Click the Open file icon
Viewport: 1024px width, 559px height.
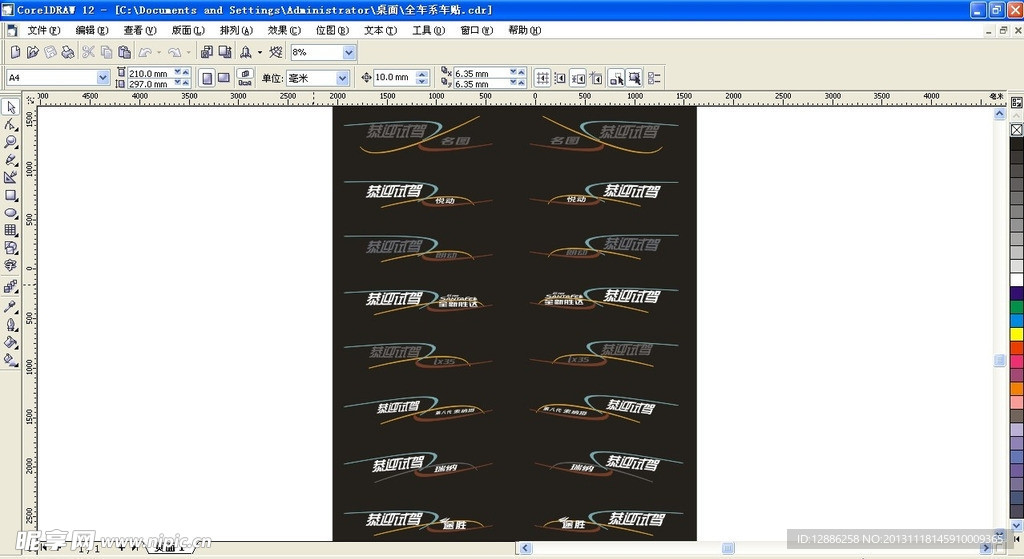pyautogui.click(x=33, y=52)
